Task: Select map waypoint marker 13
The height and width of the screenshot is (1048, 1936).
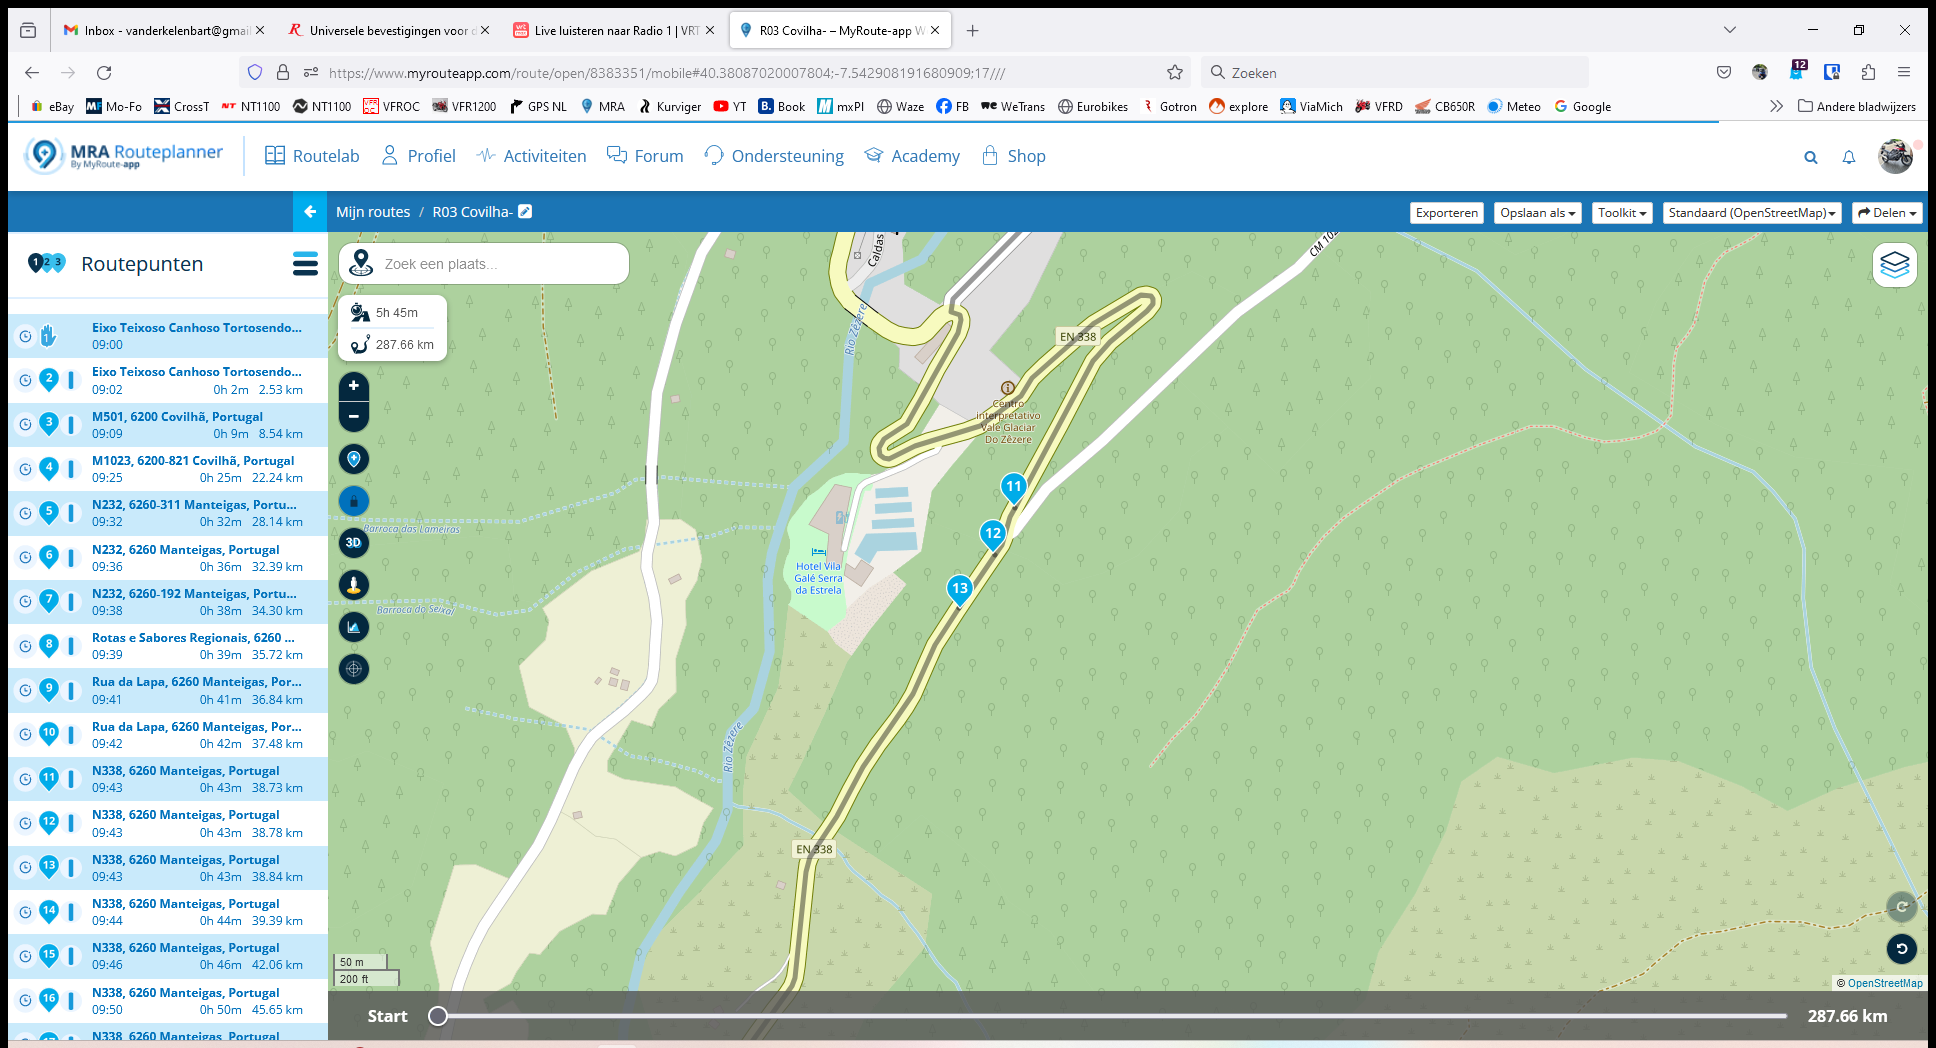Action: 960,589
